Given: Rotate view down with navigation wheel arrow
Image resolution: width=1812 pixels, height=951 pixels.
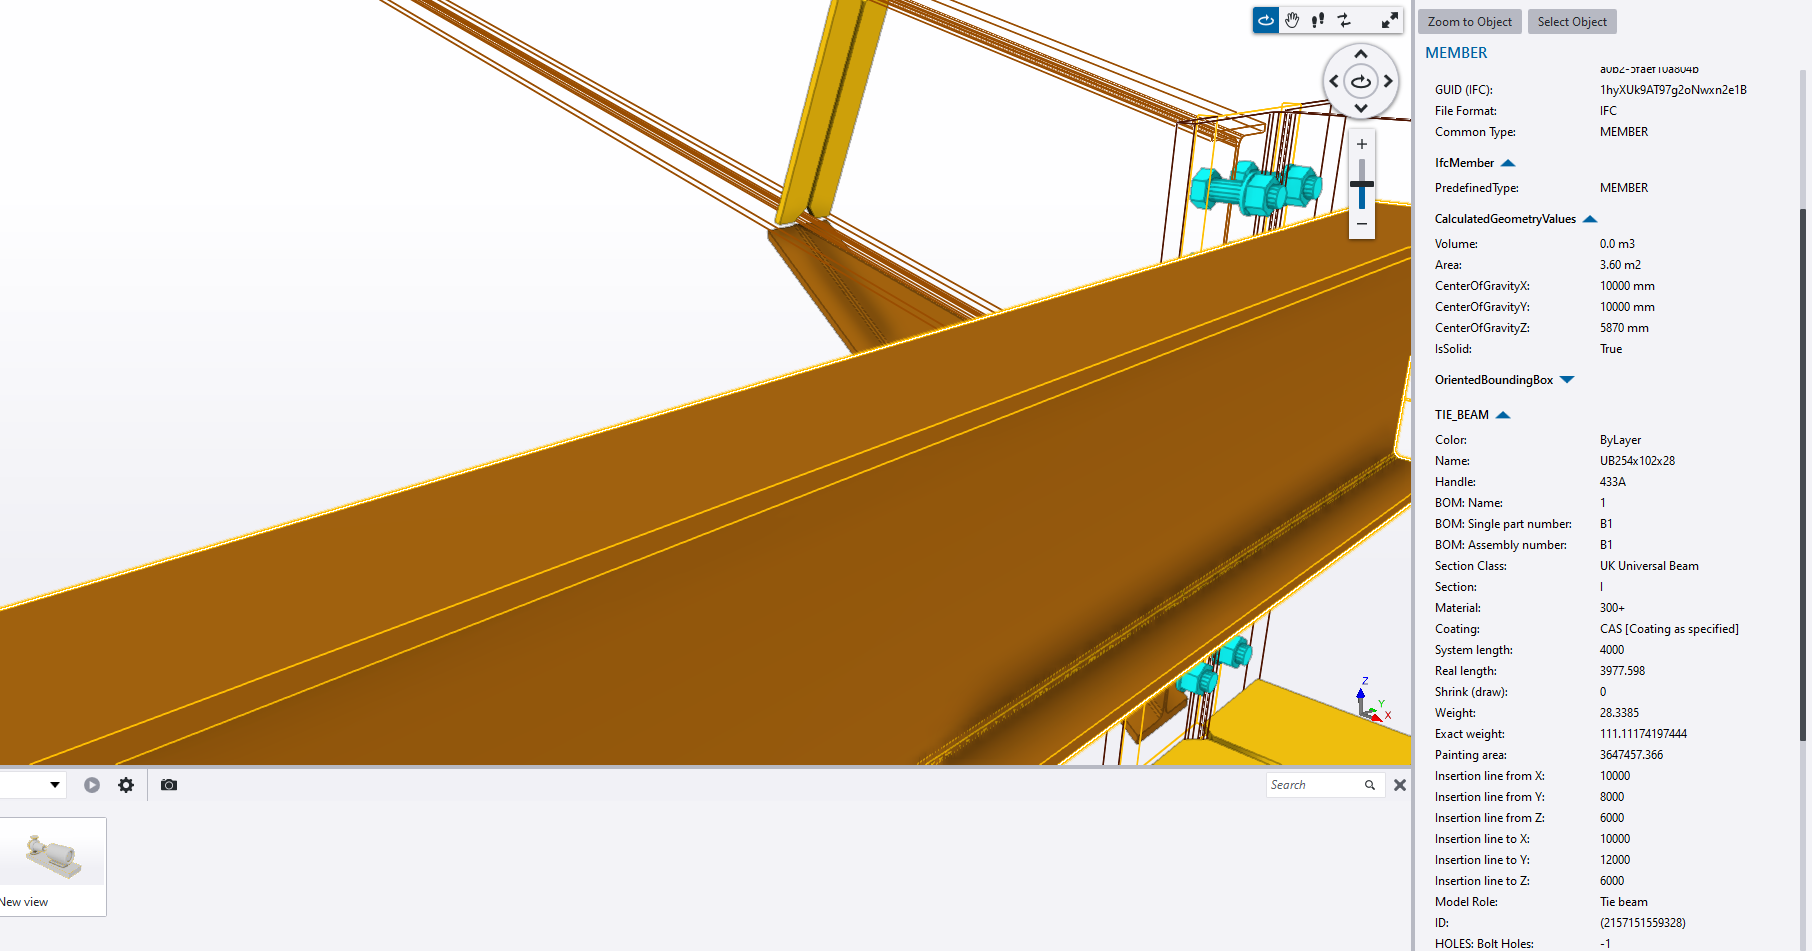Looking at the screenshot, I should click(x=1361, y=108).
